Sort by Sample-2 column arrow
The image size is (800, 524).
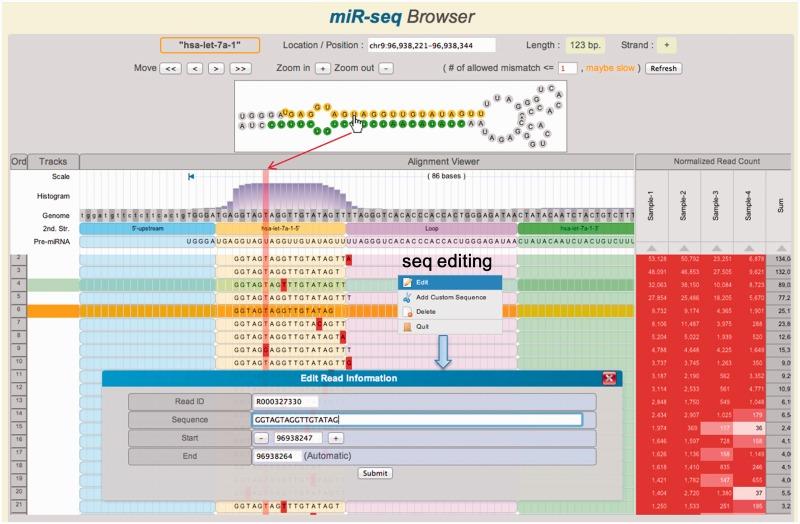pyautogui.click(x=684, y=248)
